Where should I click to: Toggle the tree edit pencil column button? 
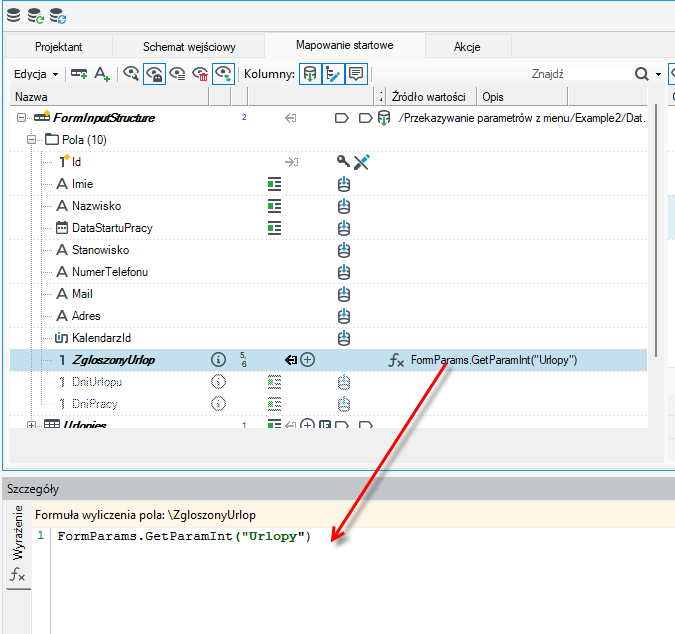[333, 74]
